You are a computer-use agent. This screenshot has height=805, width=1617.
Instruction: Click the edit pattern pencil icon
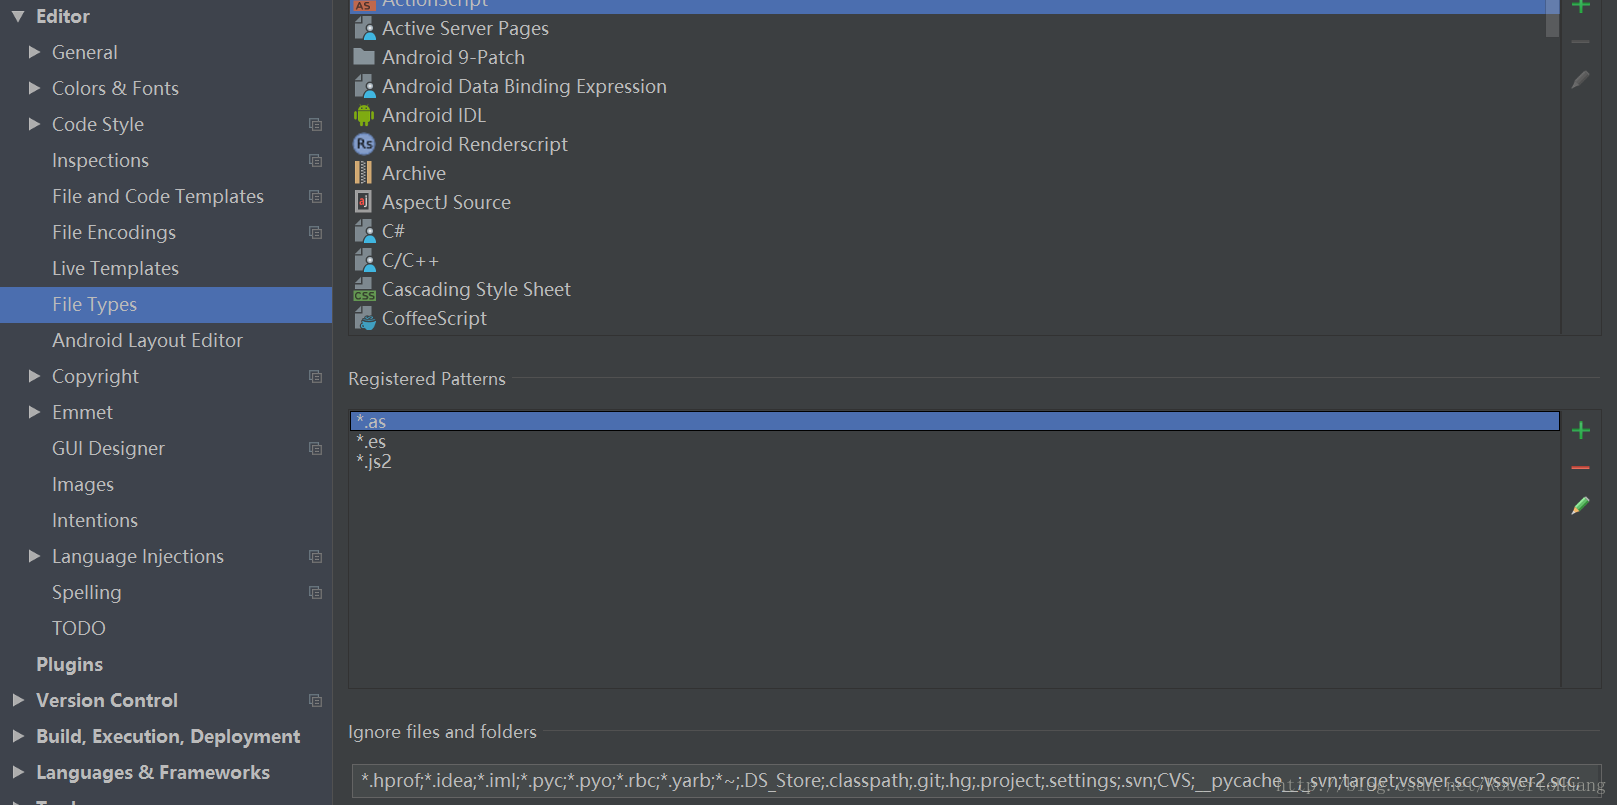(x=1580, y=506)
